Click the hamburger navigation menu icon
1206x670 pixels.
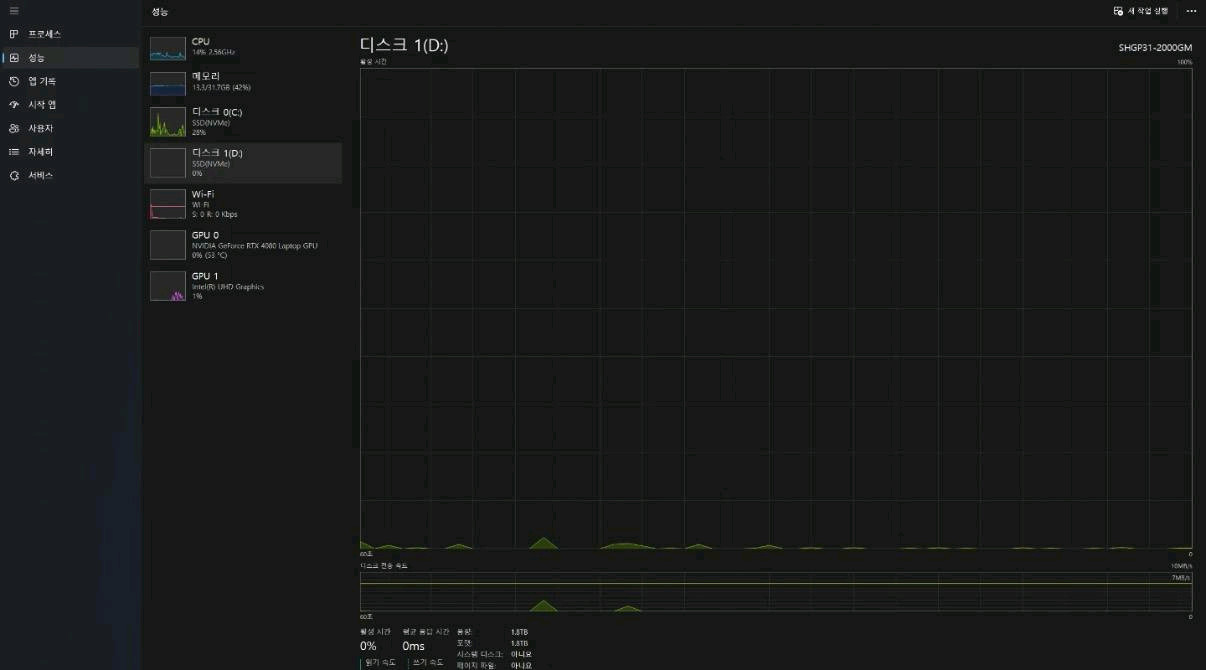tap(14, 10)
